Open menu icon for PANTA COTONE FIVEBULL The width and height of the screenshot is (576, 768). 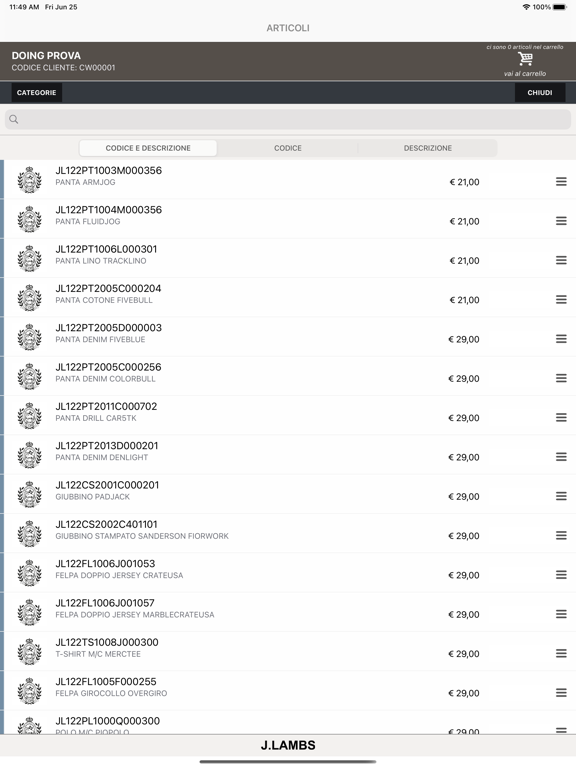tap(561, 300)
